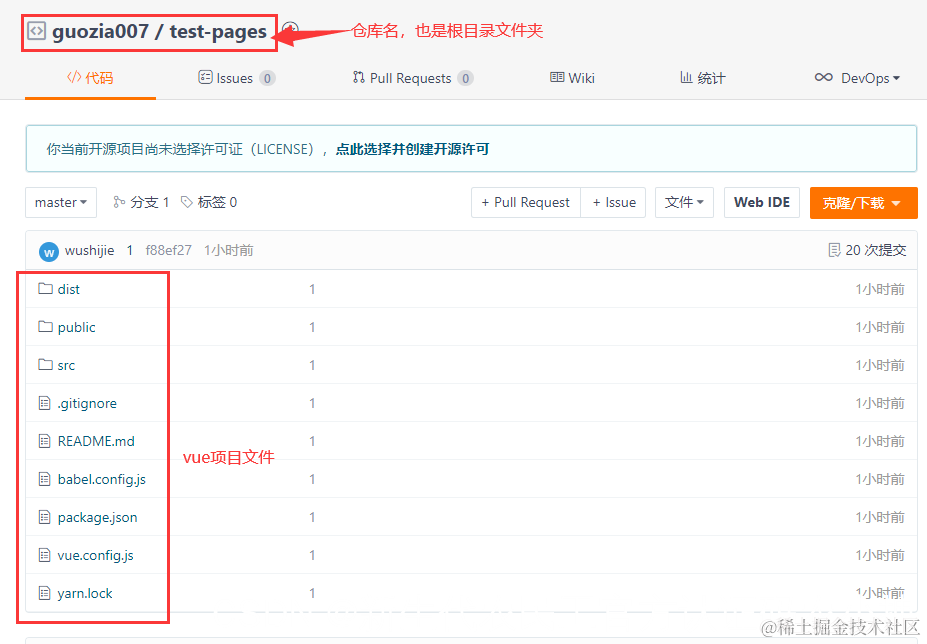
Task: Launch the Web IDE button
Action: 762,202
